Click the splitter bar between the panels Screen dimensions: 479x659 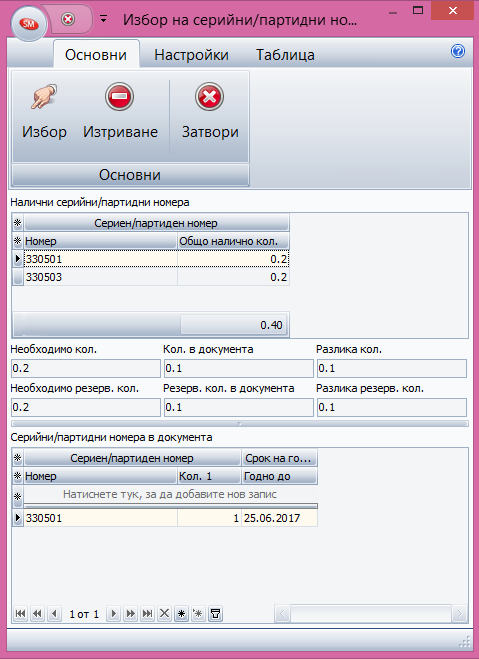[240, 424]
